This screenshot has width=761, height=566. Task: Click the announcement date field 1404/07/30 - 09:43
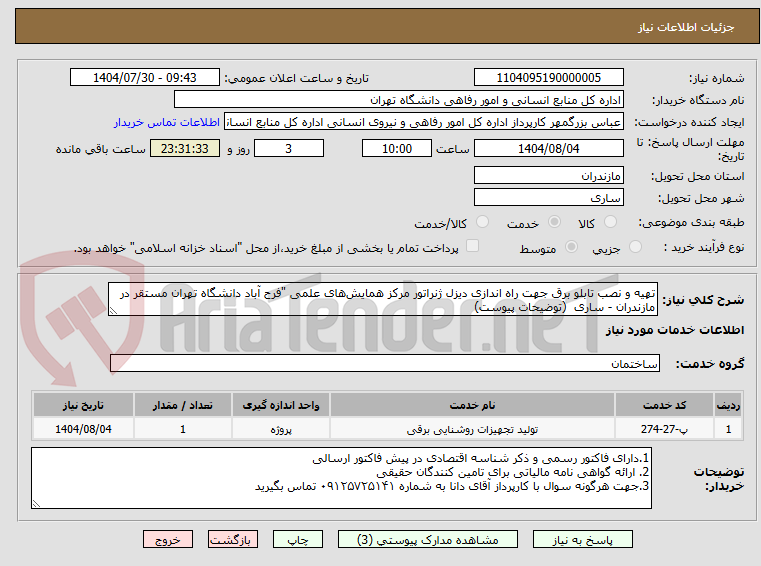tap(145, 78)
